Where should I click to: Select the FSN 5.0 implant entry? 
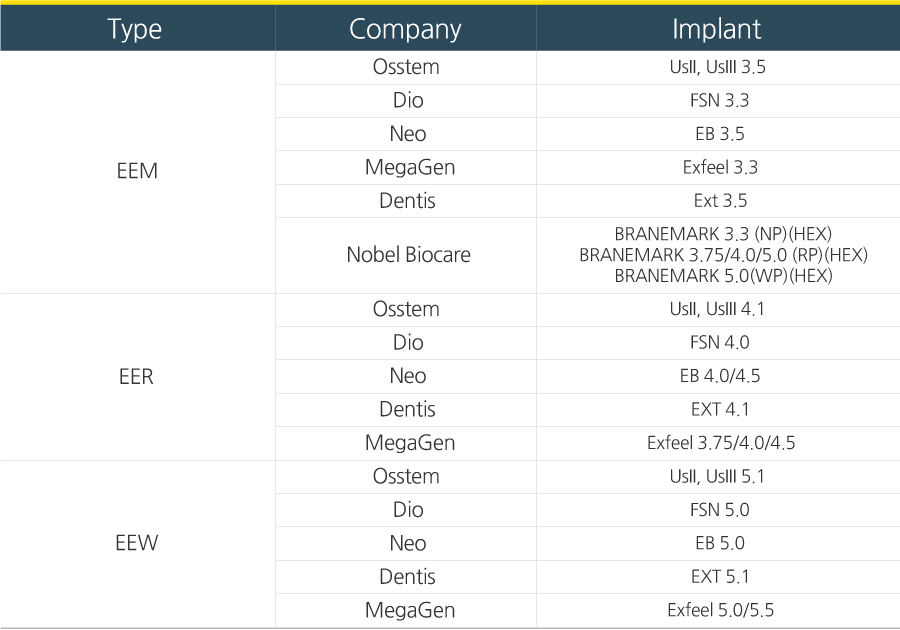(x=719, y=510)
